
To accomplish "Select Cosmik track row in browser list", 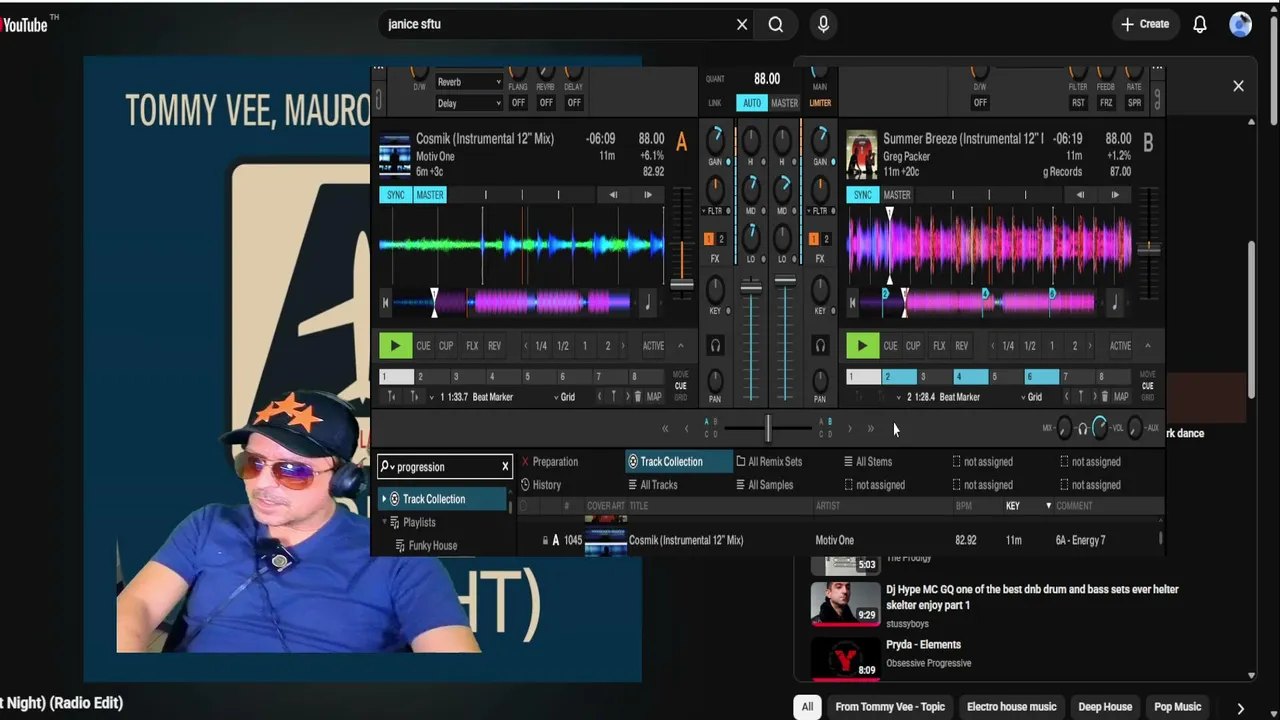I will click(840, 540).
